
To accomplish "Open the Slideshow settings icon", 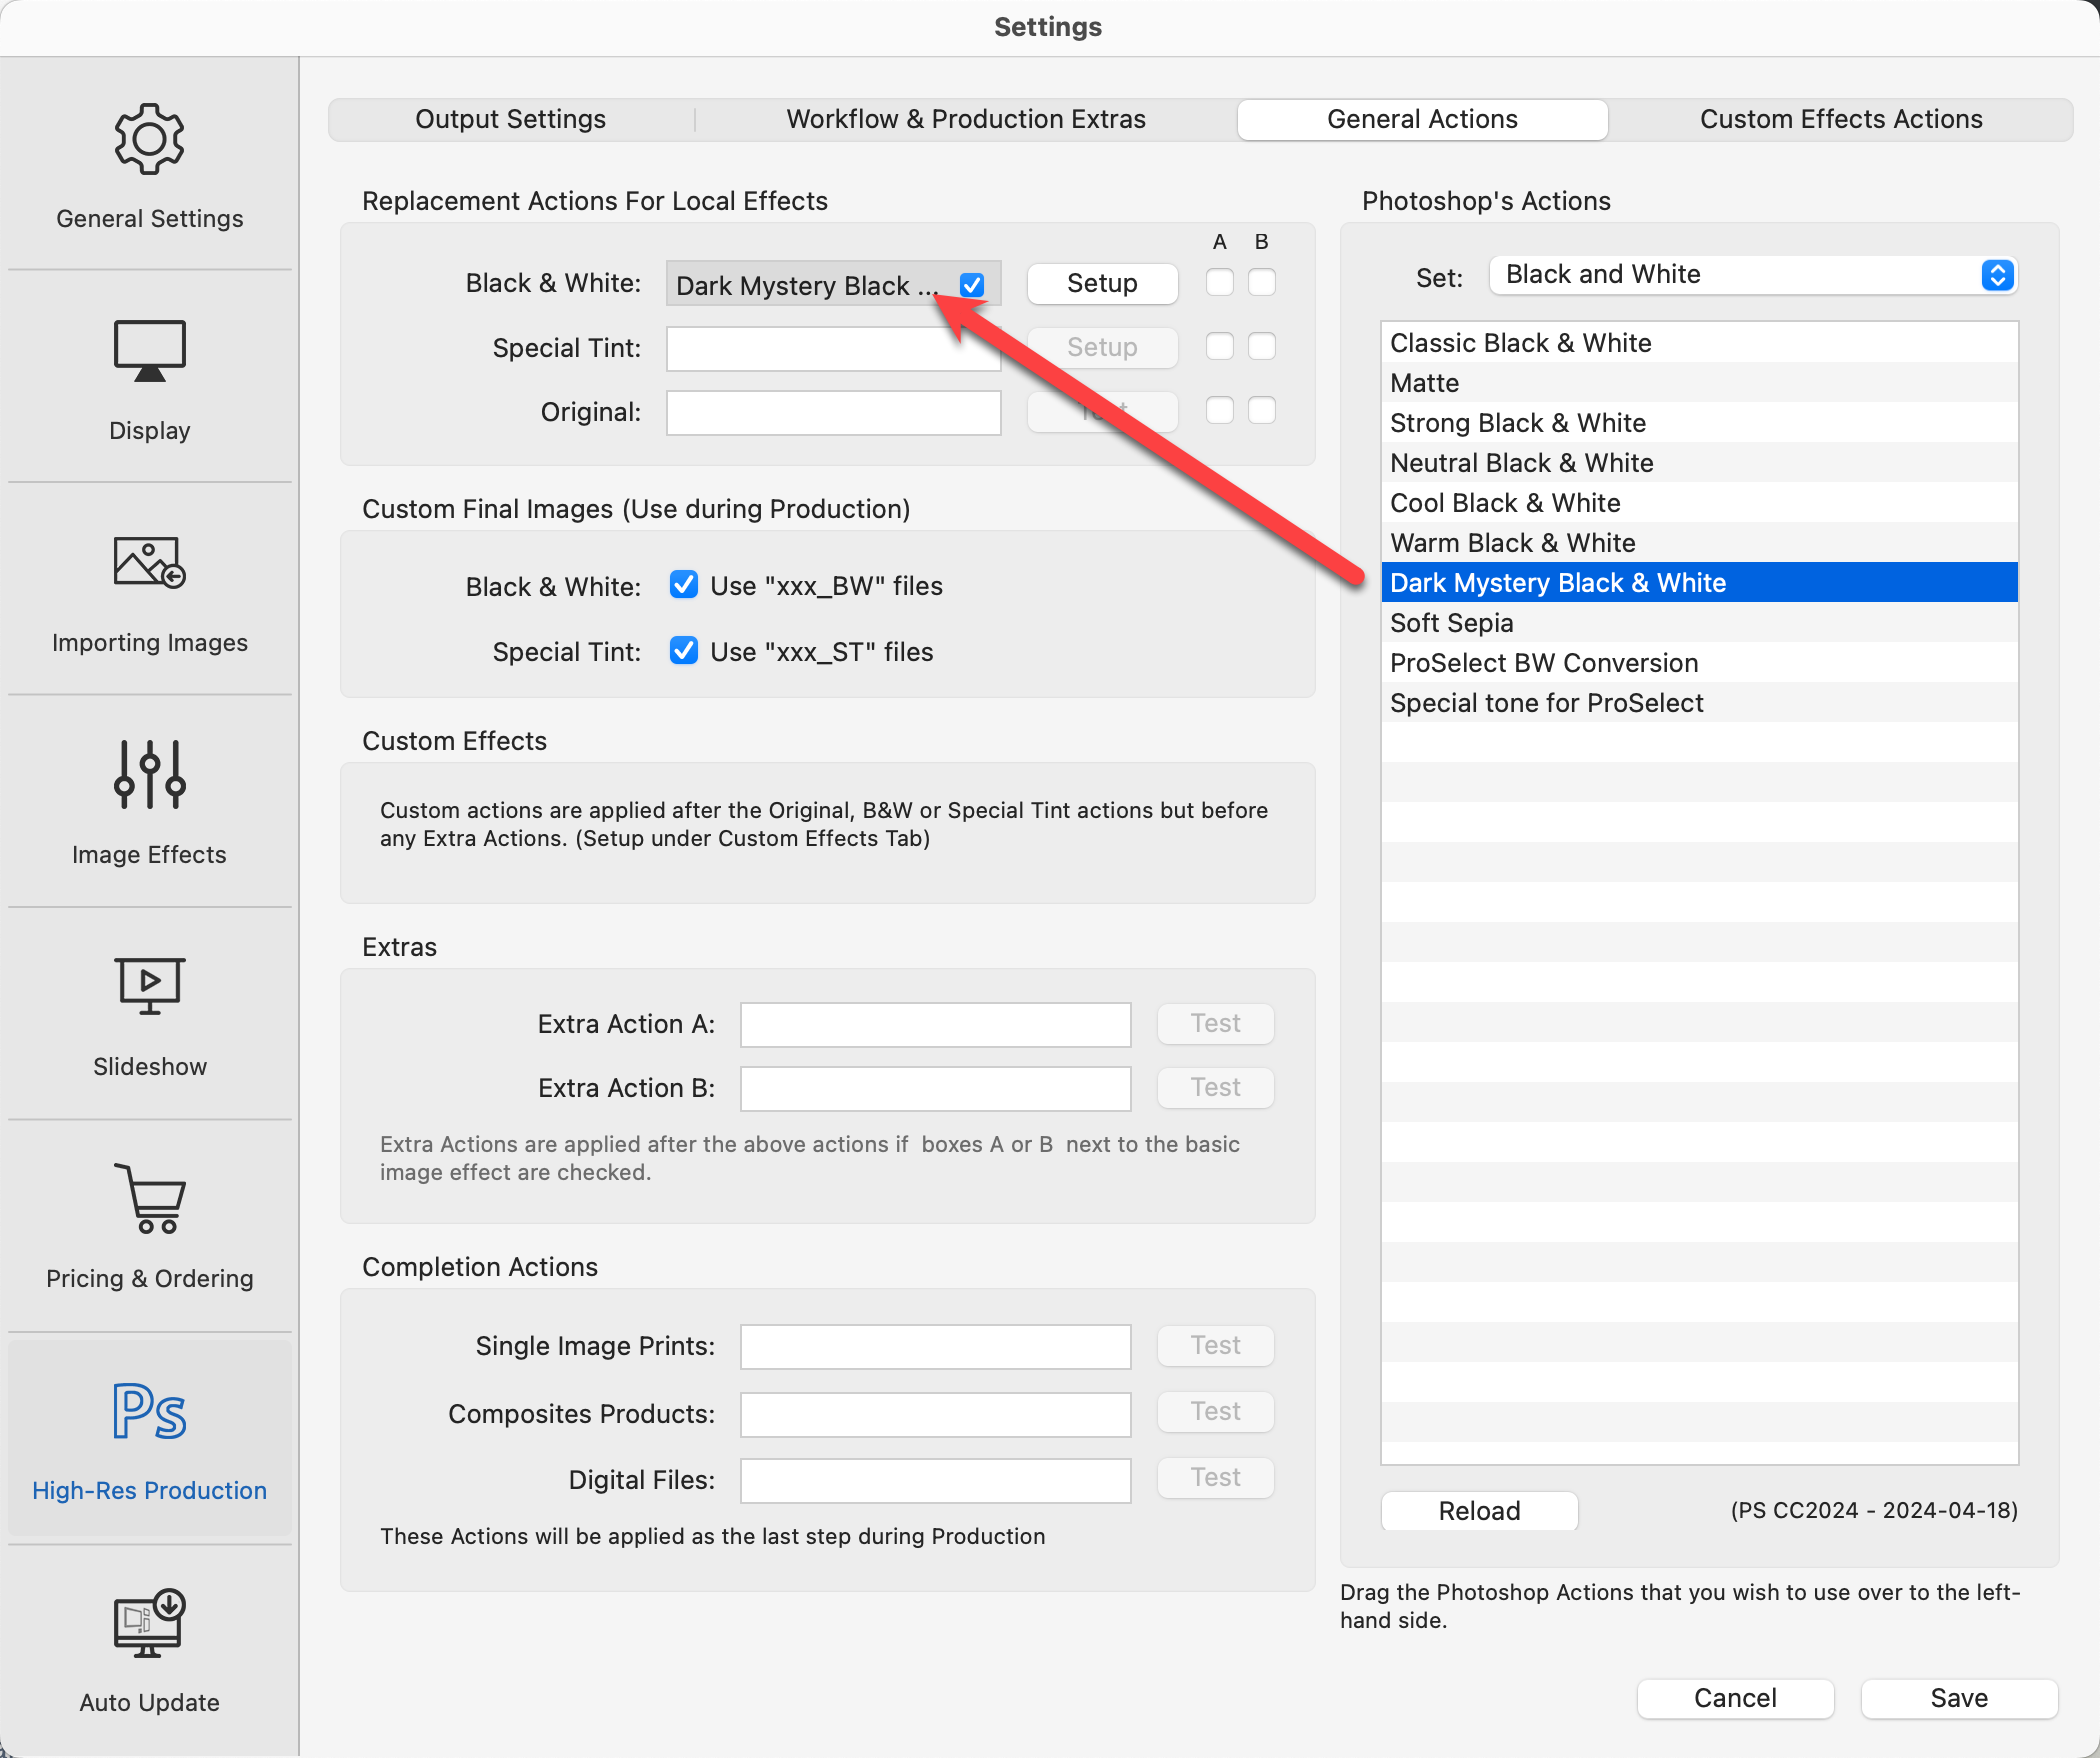I will 149,986.
